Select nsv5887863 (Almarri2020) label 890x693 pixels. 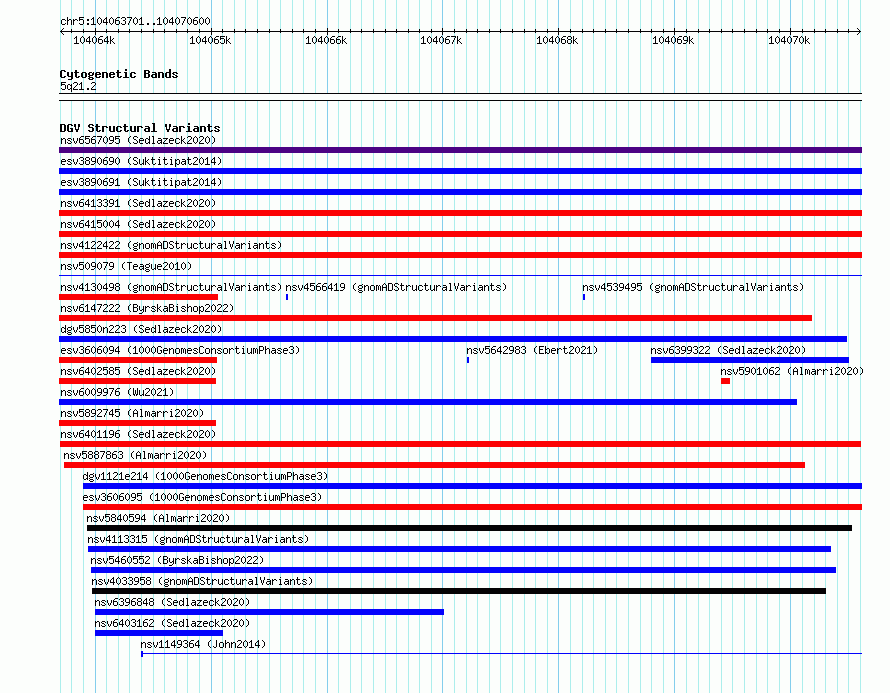(135, 455)
